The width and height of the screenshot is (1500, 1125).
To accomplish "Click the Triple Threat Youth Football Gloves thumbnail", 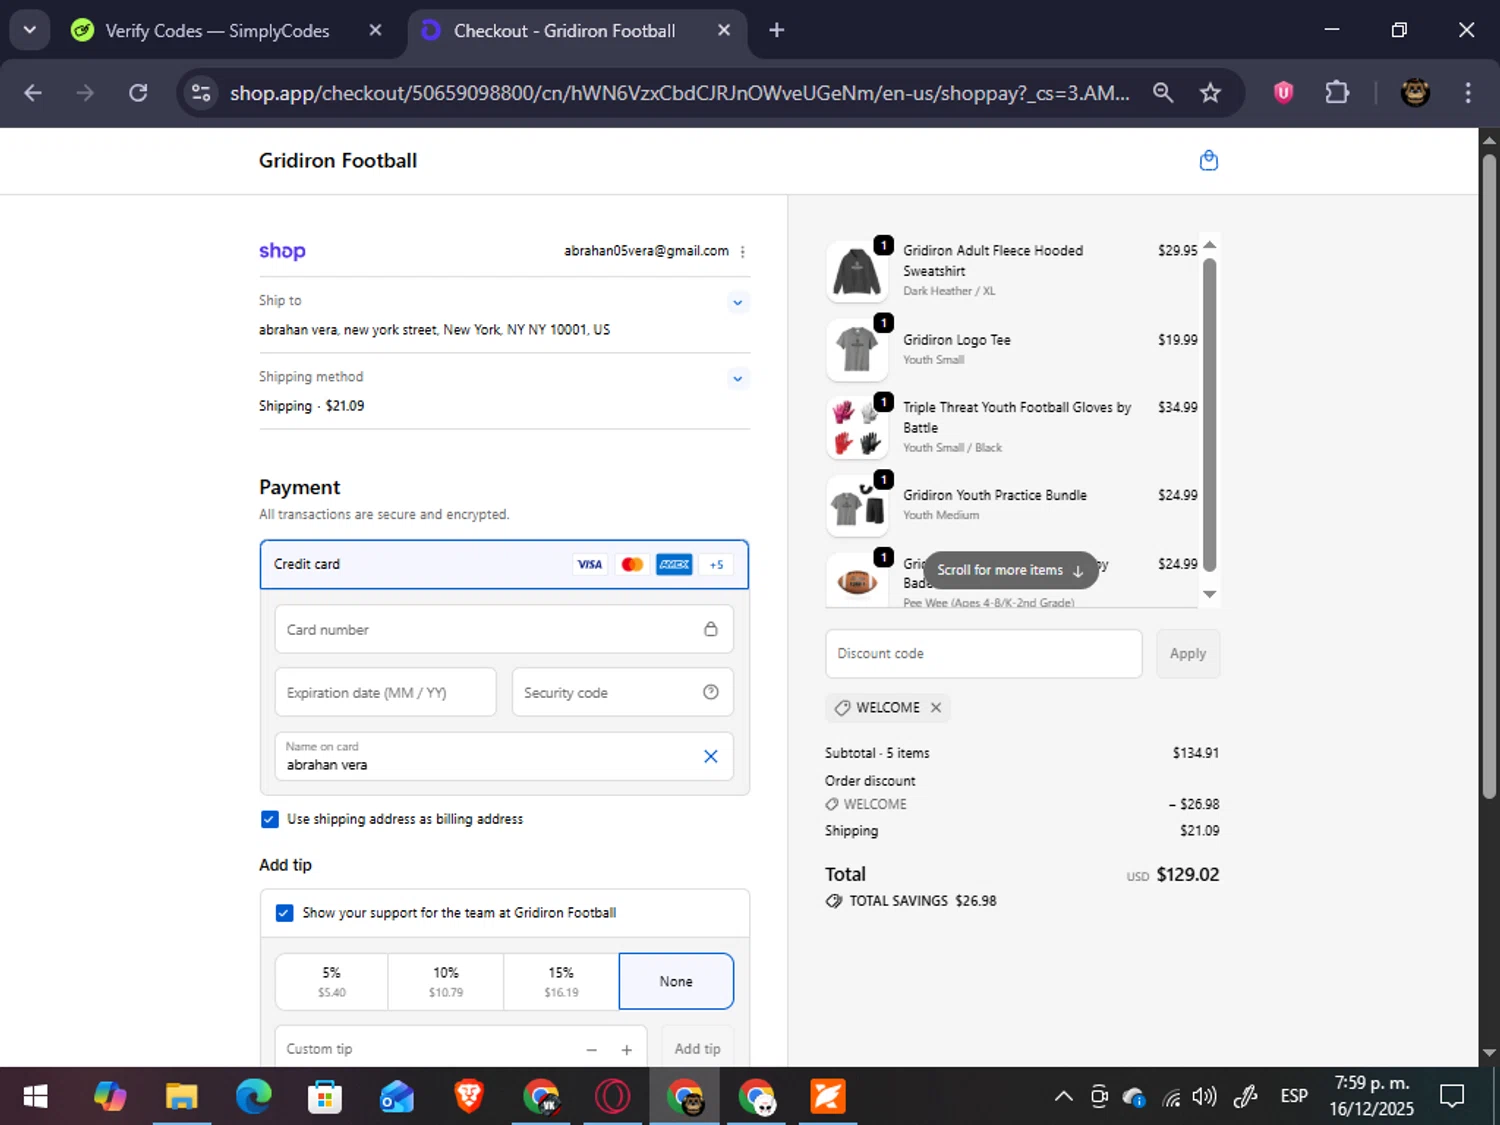I will click(x=857, y=428).
